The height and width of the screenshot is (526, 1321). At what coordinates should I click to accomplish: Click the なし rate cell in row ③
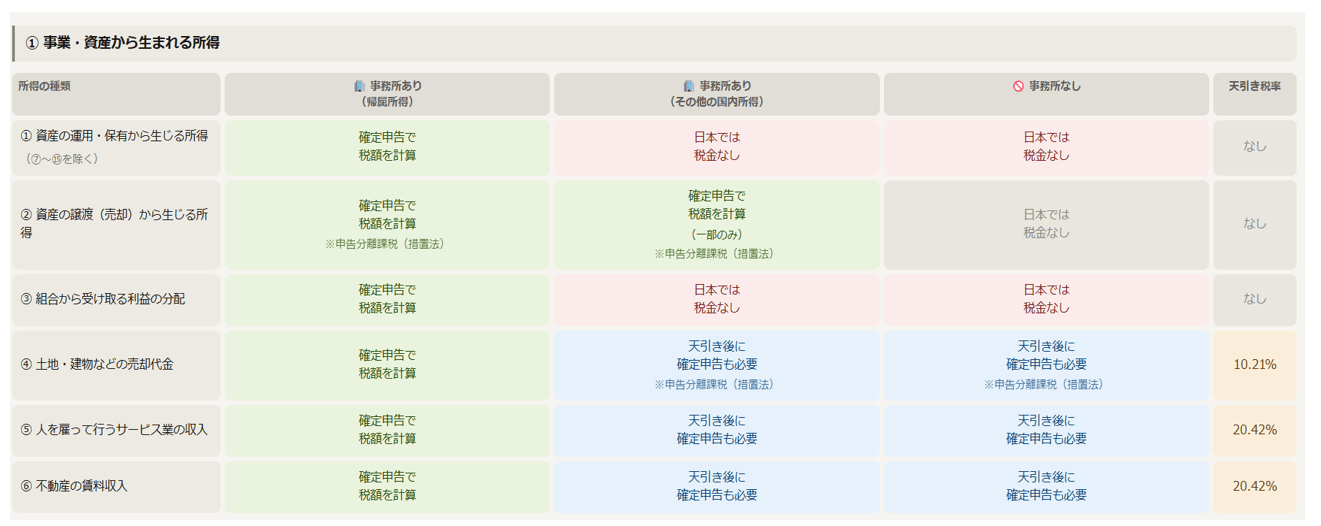tap(1254, 299)
